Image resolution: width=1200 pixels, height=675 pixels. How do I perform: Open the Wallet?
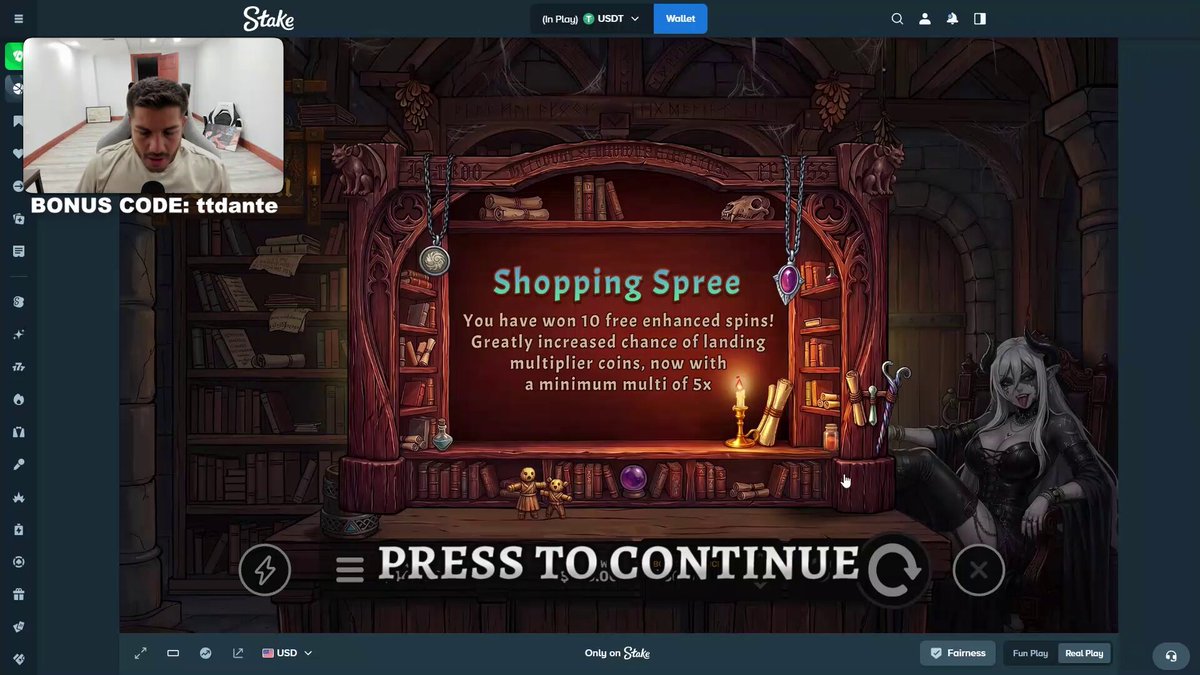pos(680,19)
